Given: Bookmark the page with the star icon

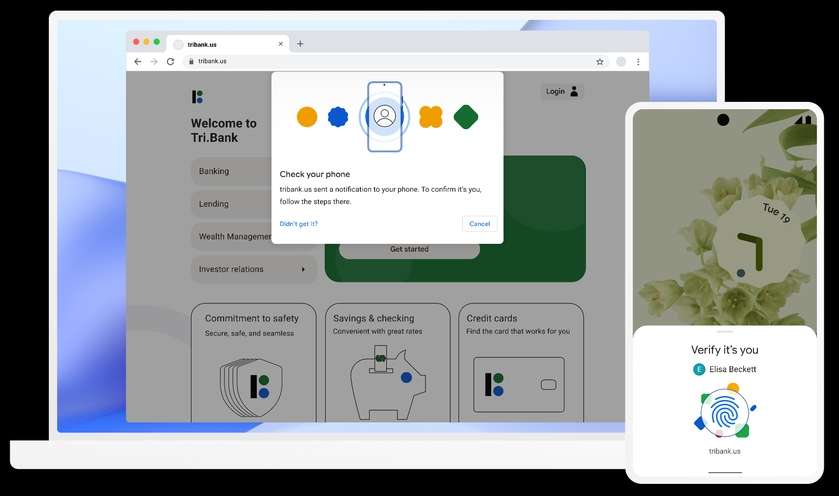Looking at the screenshot, I should point(600,62).
